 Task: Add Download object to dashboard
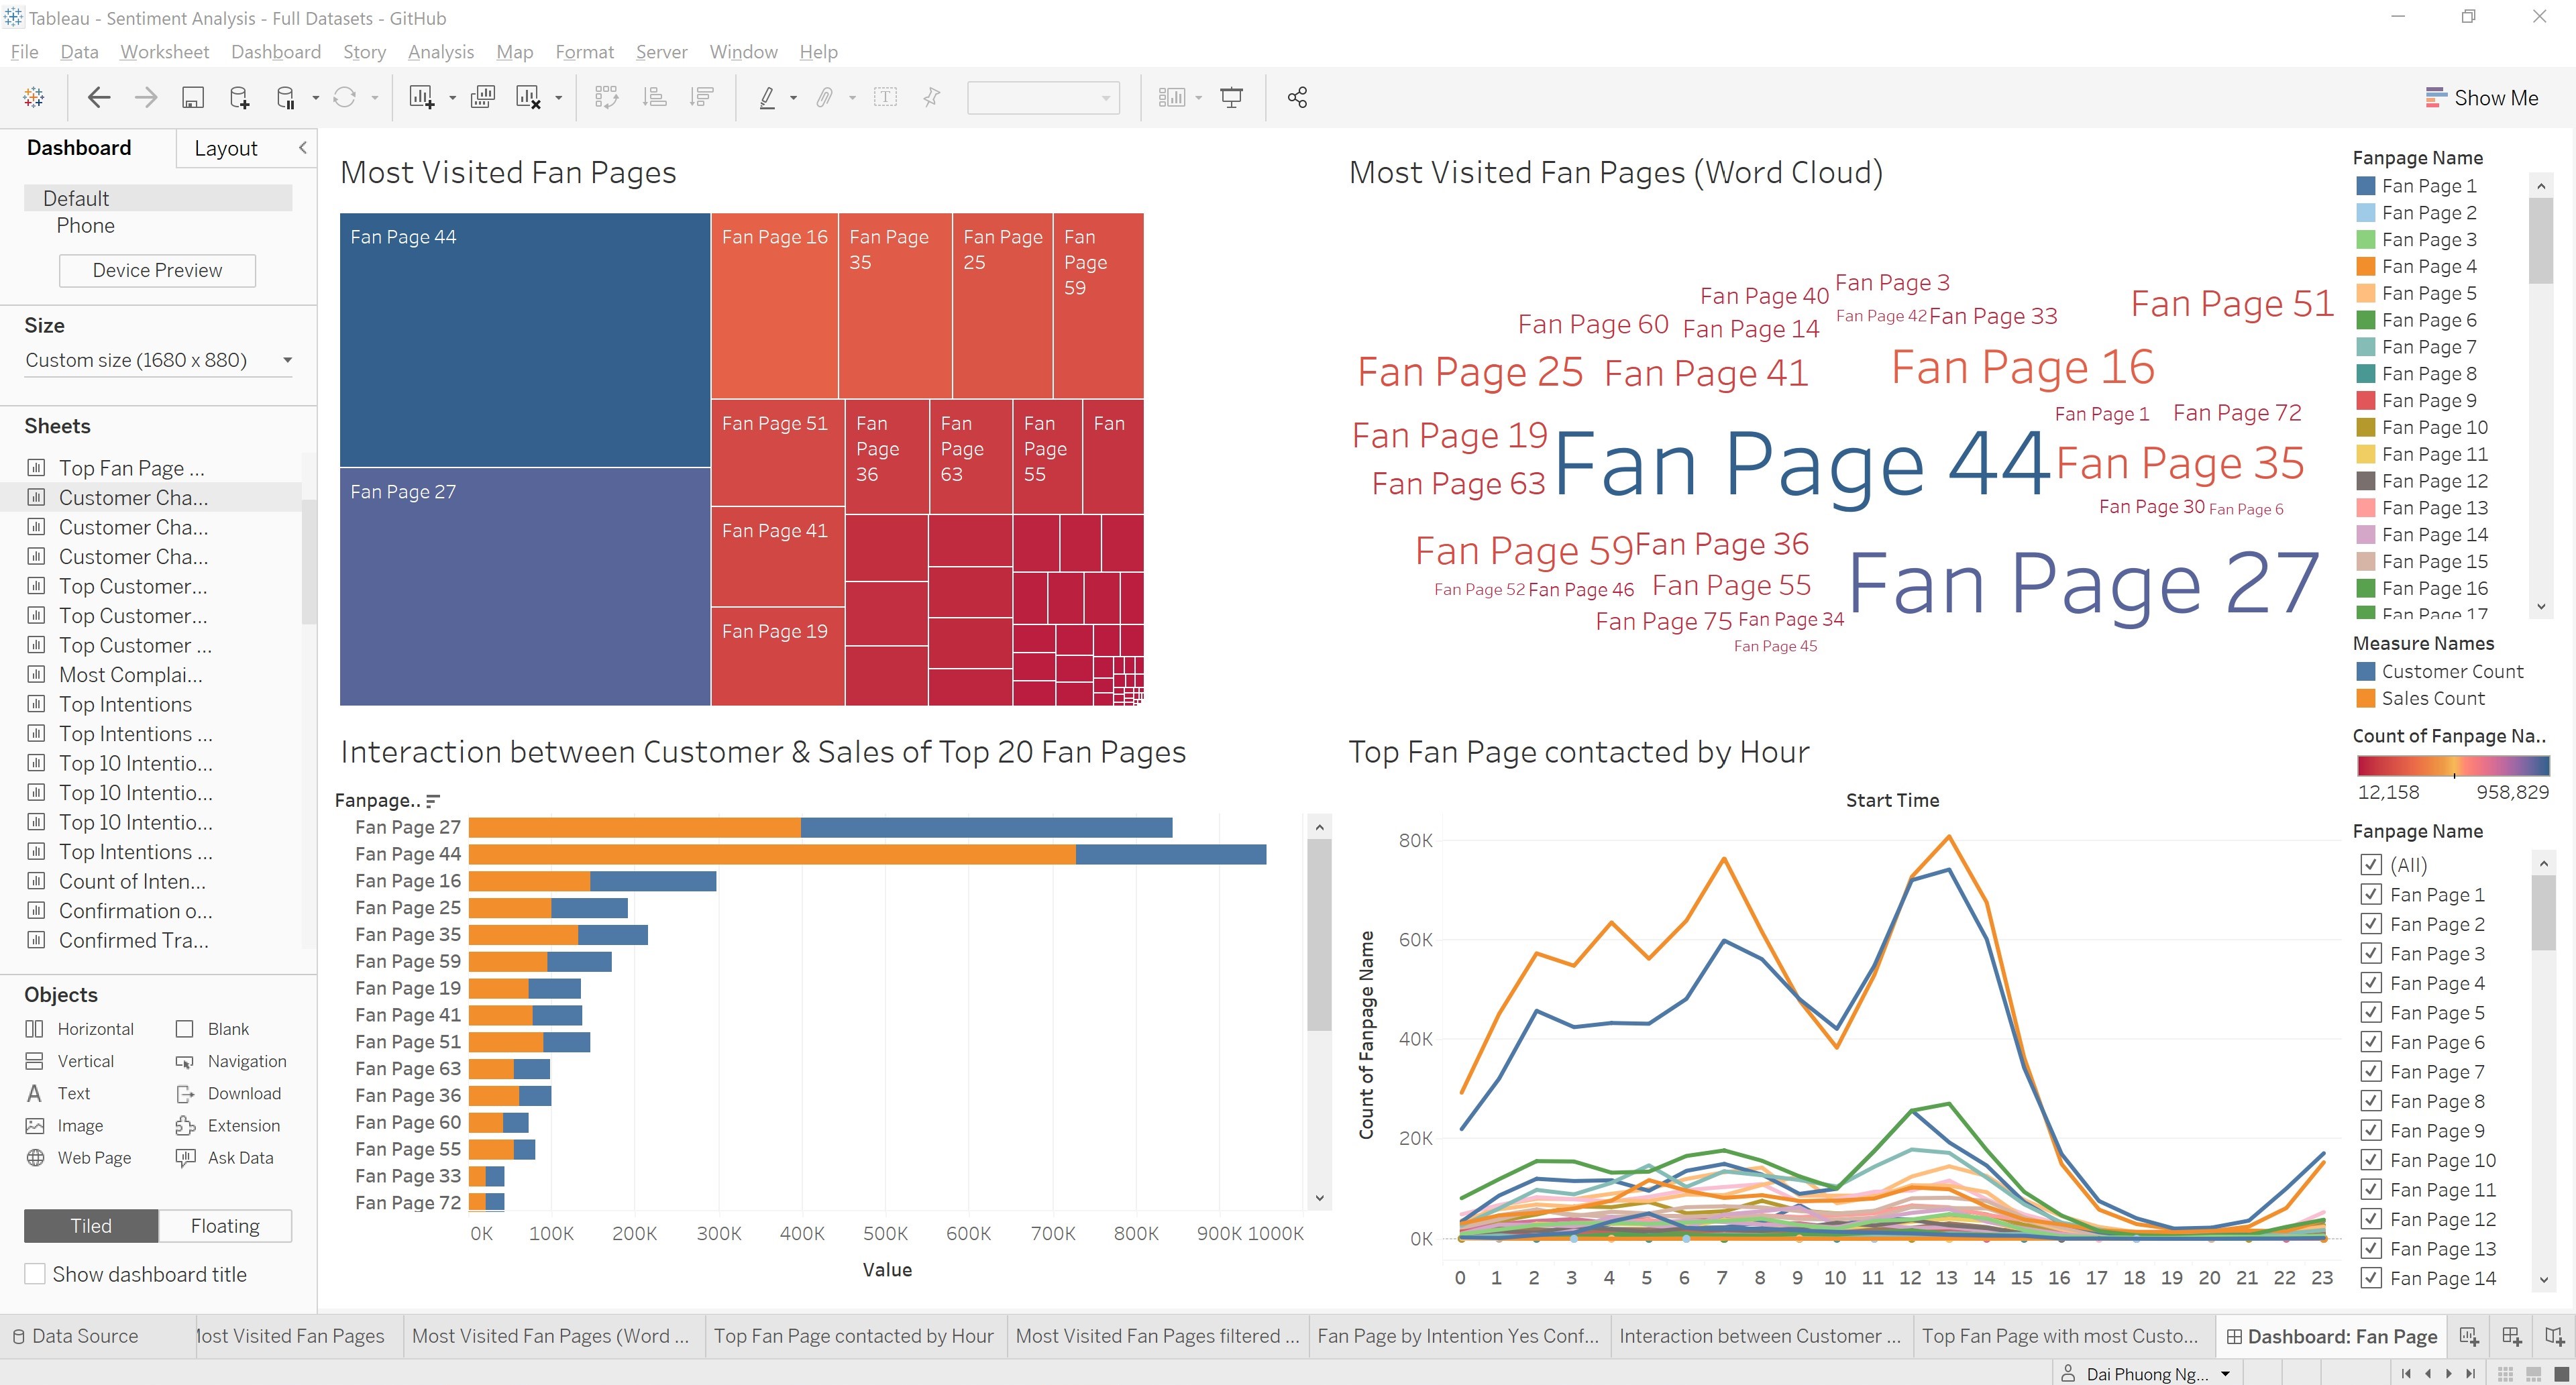(x=228, y=1093)
